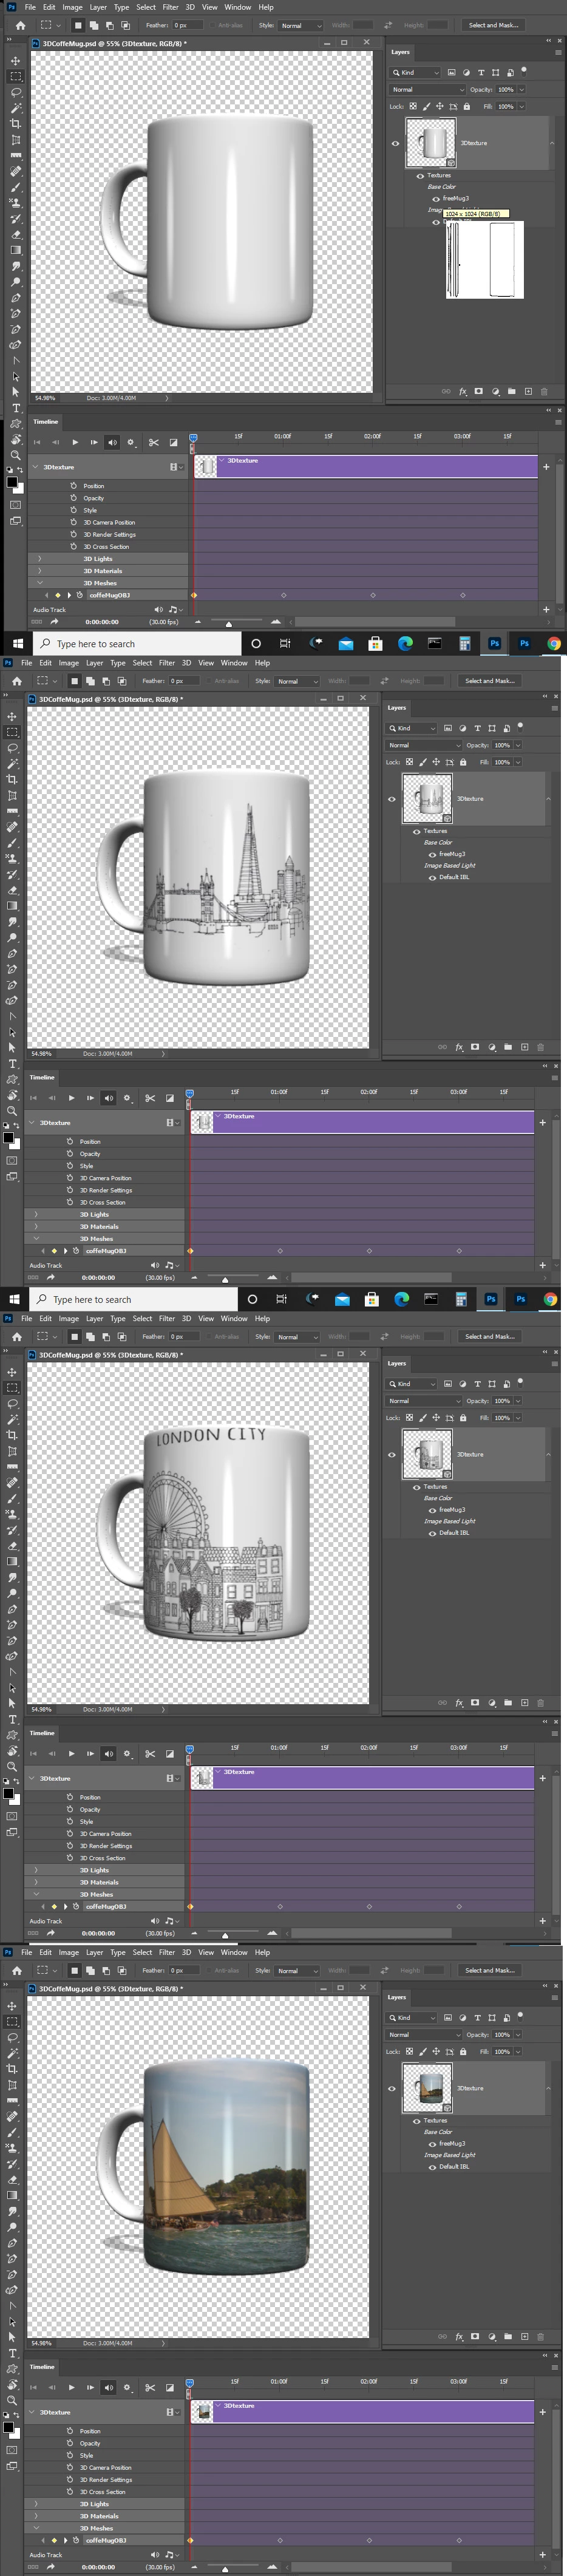Select the Brush tool in London City mug window

coord(12,1499)
